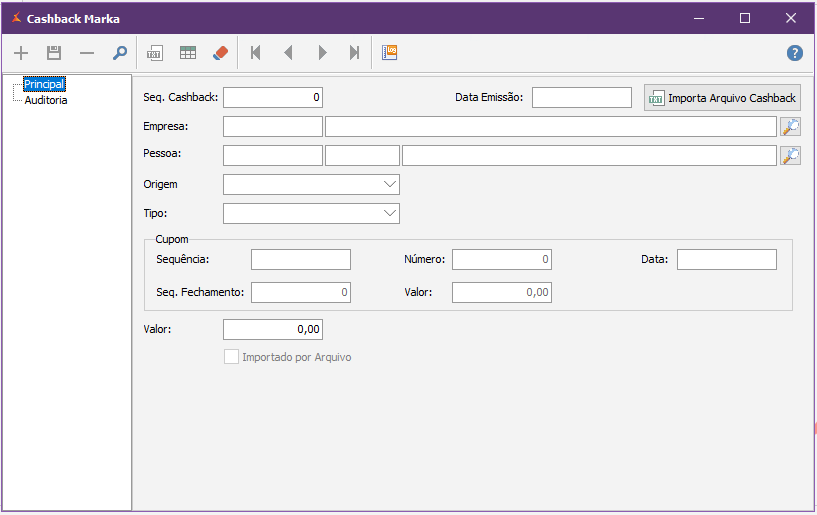Maximize the Cashback Marka window
817x515 pixels.
click(x=745, y=18)
